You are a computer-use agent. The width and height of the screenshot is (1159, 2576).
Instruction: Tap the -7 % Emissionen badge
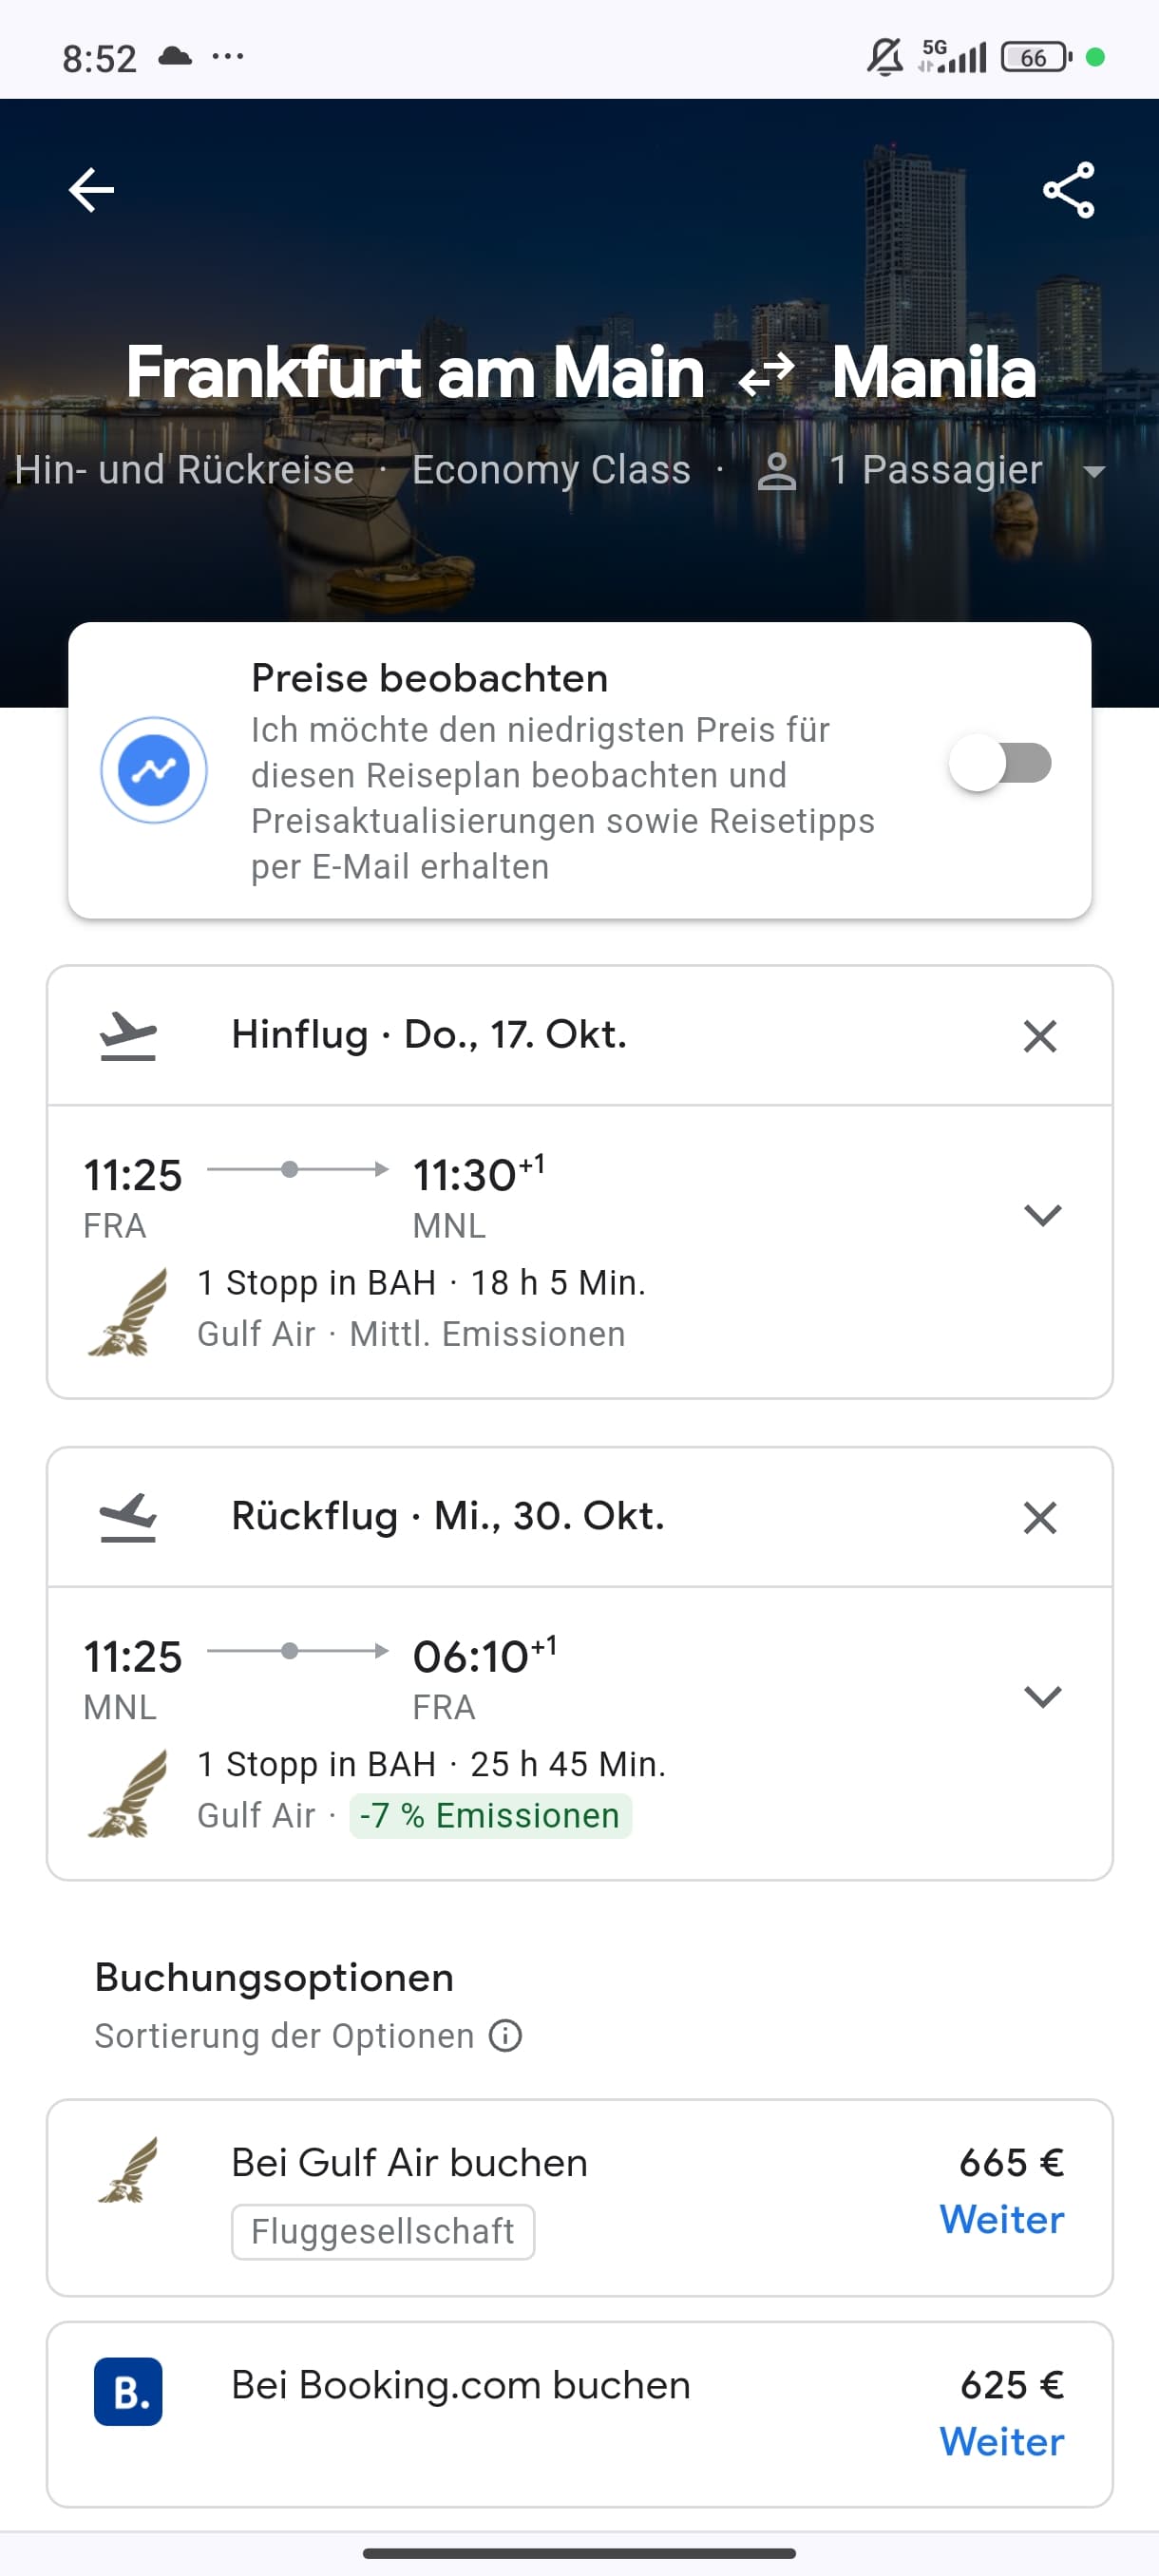pos(490,1816)
